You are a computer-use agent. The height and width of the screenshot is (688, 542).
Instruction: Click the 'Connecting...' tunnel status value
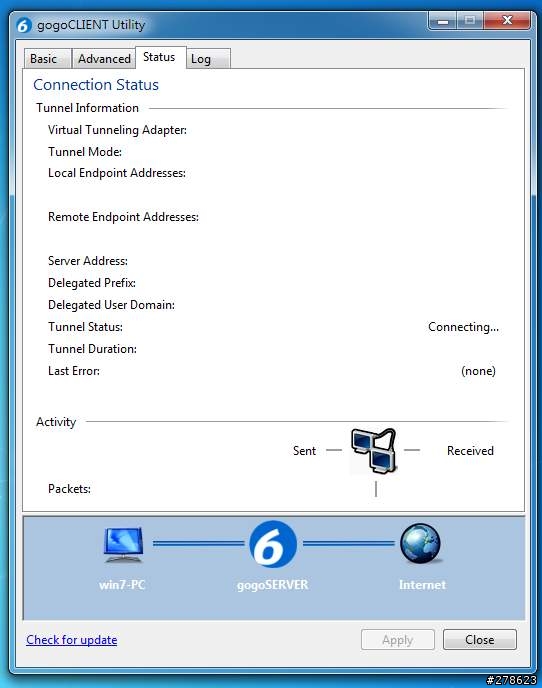[x=463, y=327]
